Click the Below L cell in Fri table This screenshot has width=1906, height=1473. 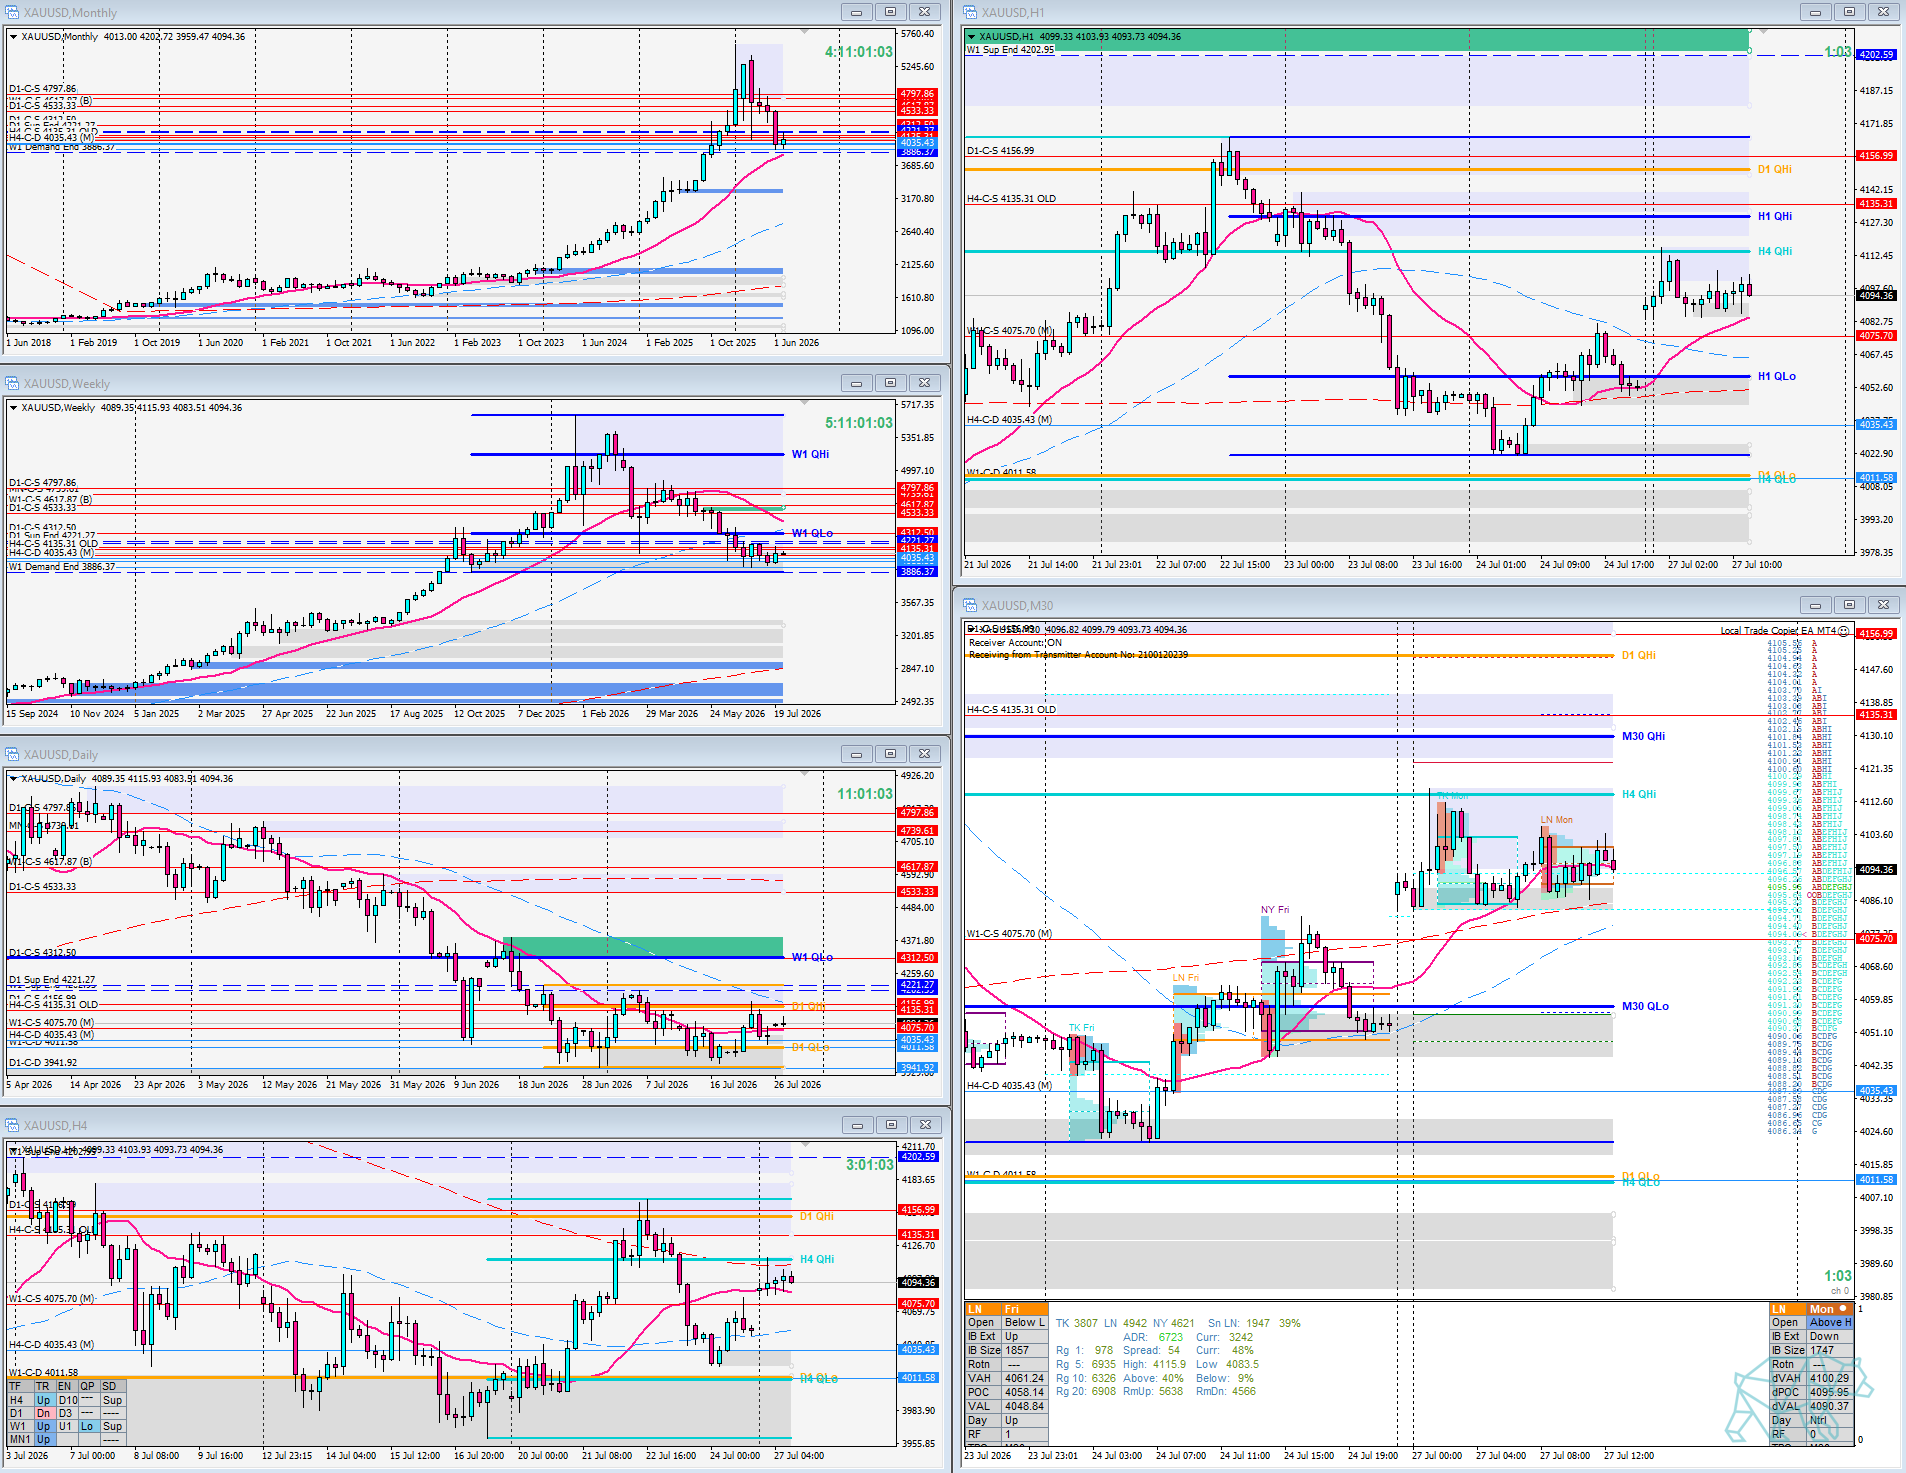coord(1025,1323)
